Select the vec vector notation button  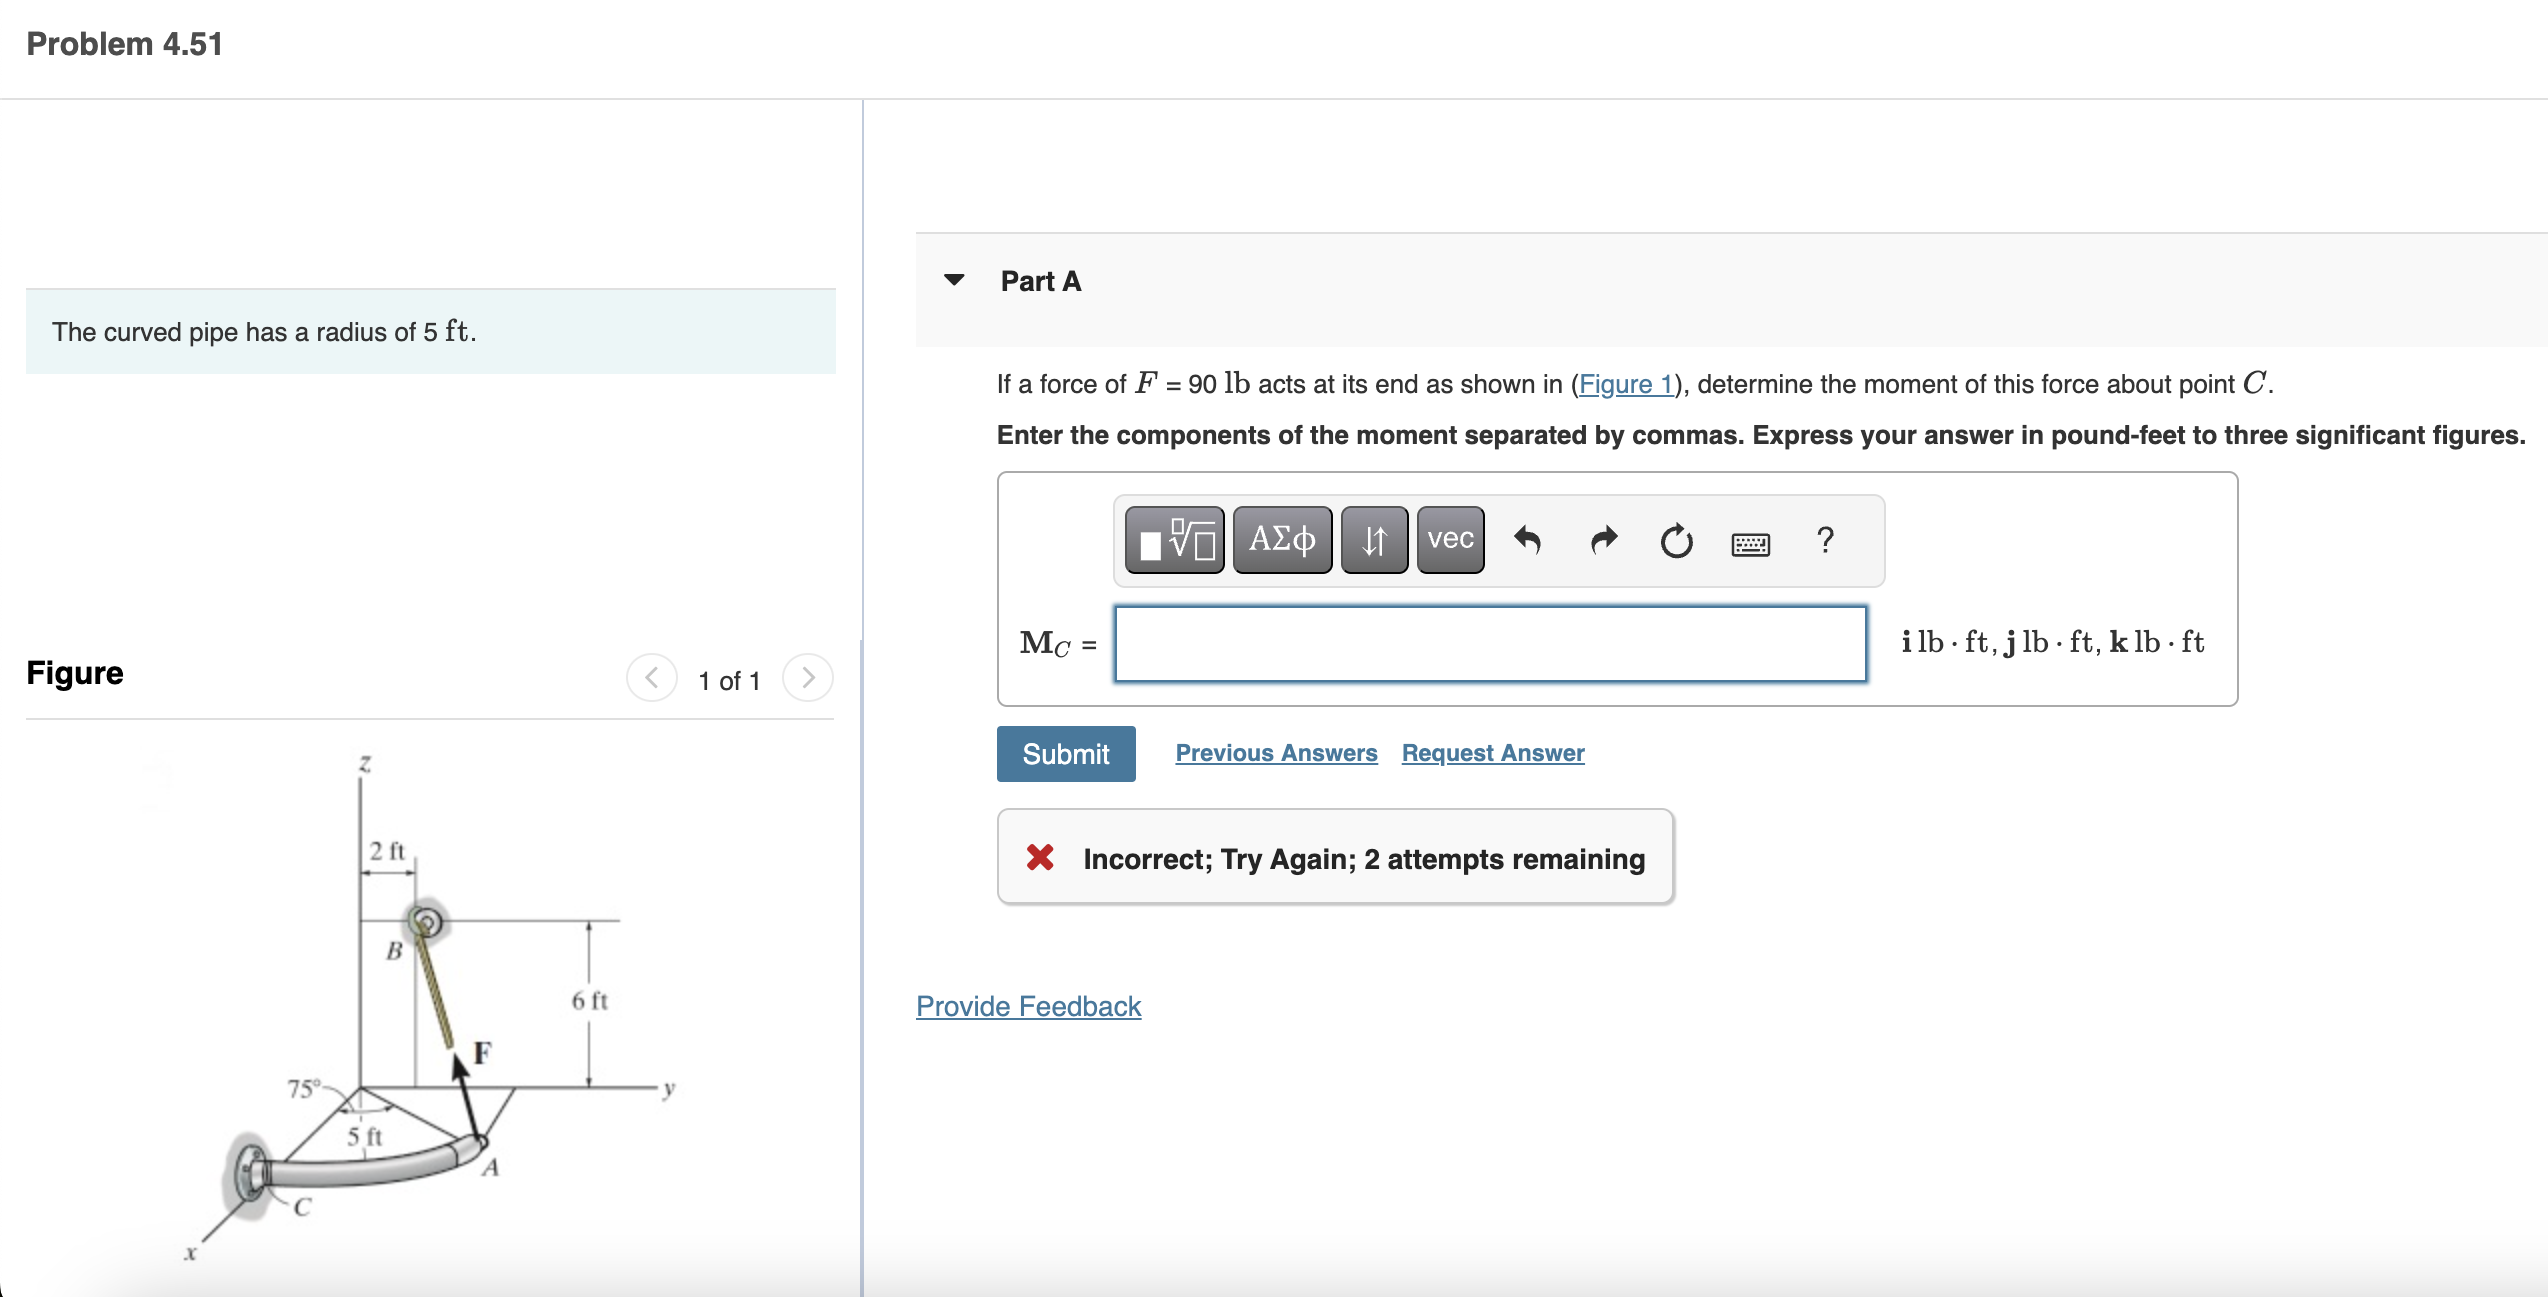point(1450,540)
